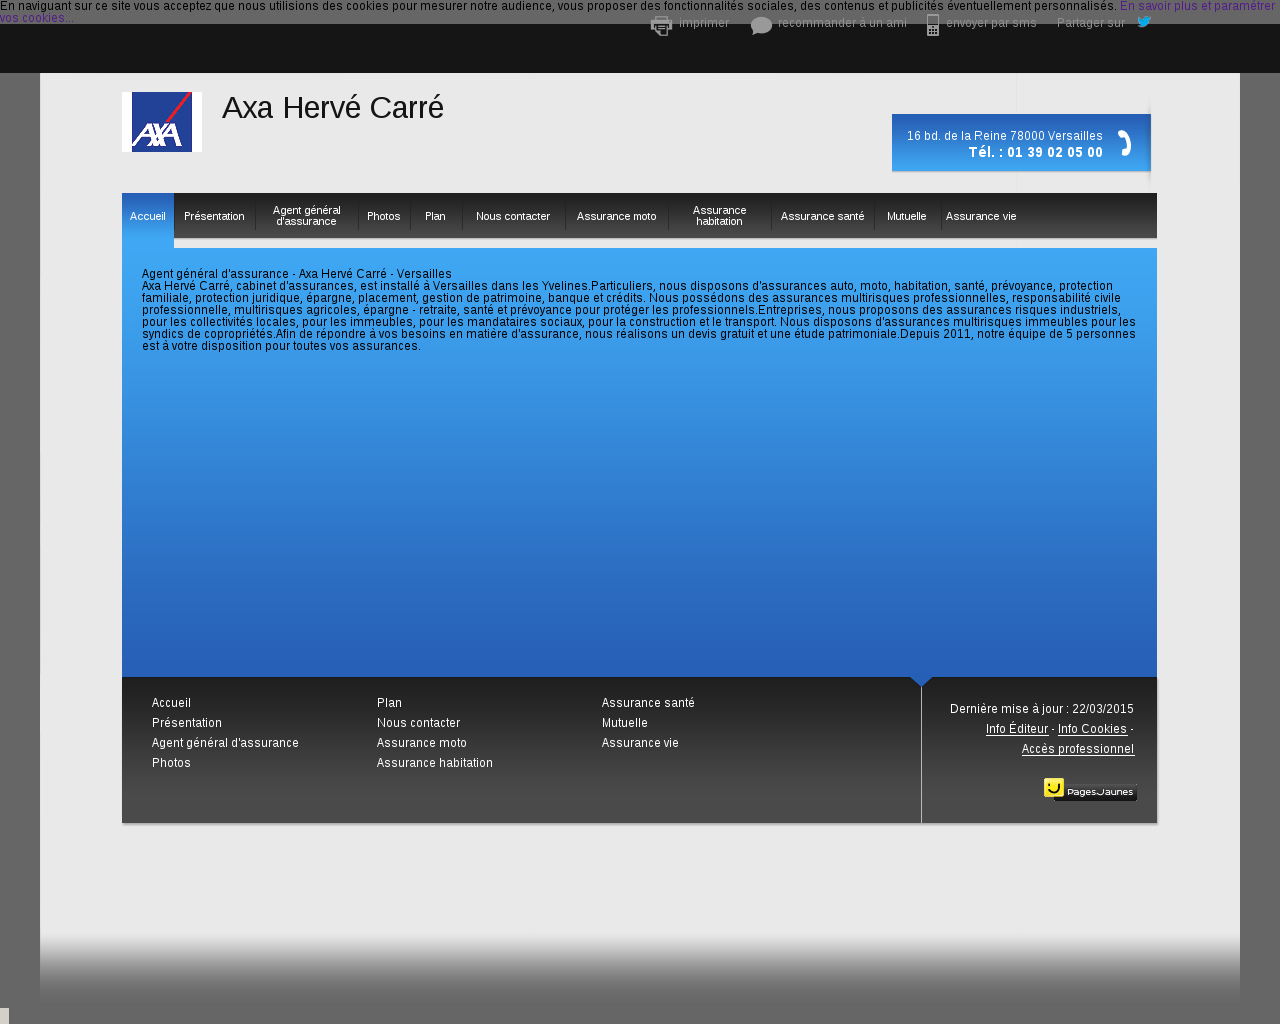Screen dimensions: 1280x1024
Task: Click recommander à un ami
Action: pyautogui.click(x=842, y=23)
